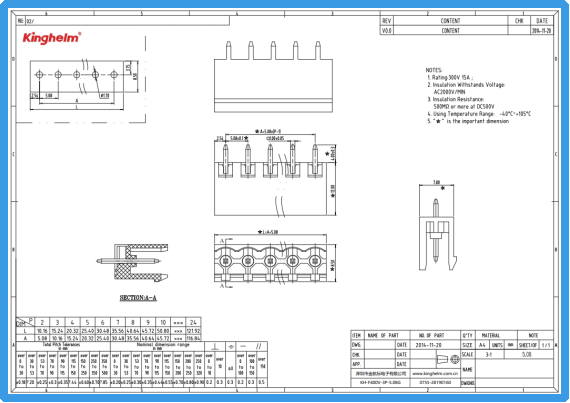Select the NOTES: heading
Screen dimensions: 570x403
coord(434,70)
